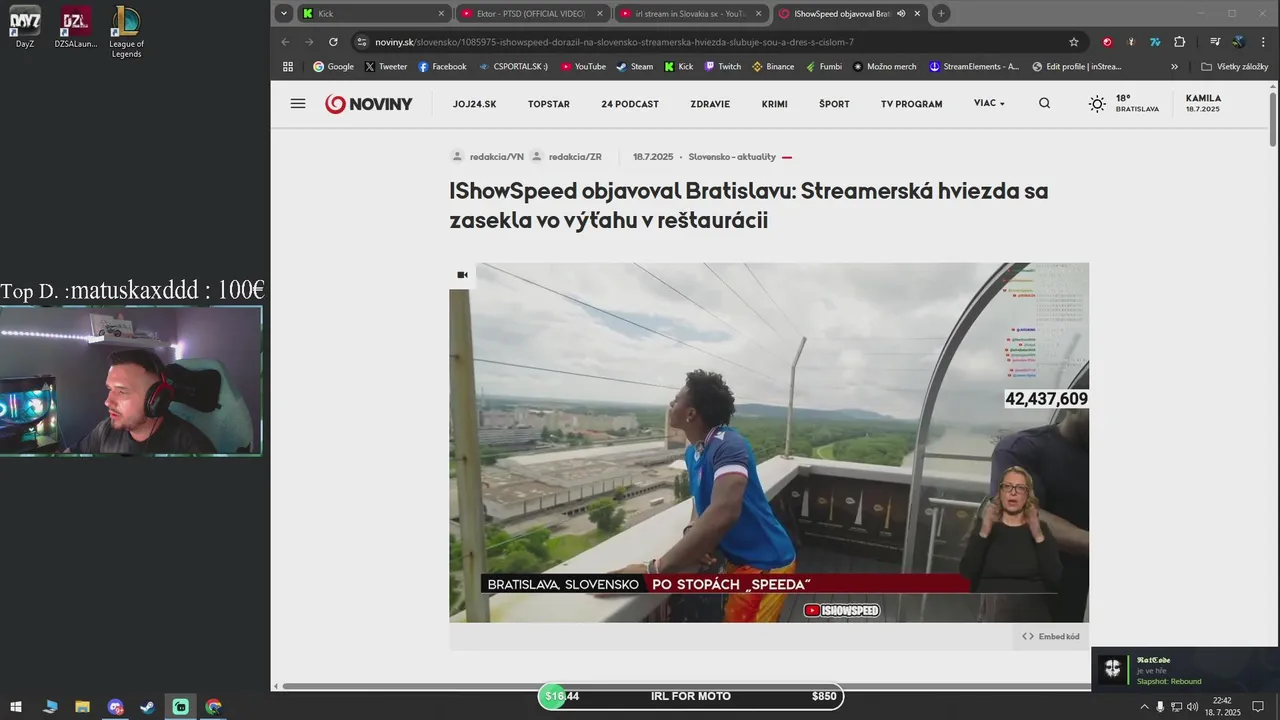View site information icon in address bar
1280x720 pixels.
pyautogui.click(x=362, y=42)
